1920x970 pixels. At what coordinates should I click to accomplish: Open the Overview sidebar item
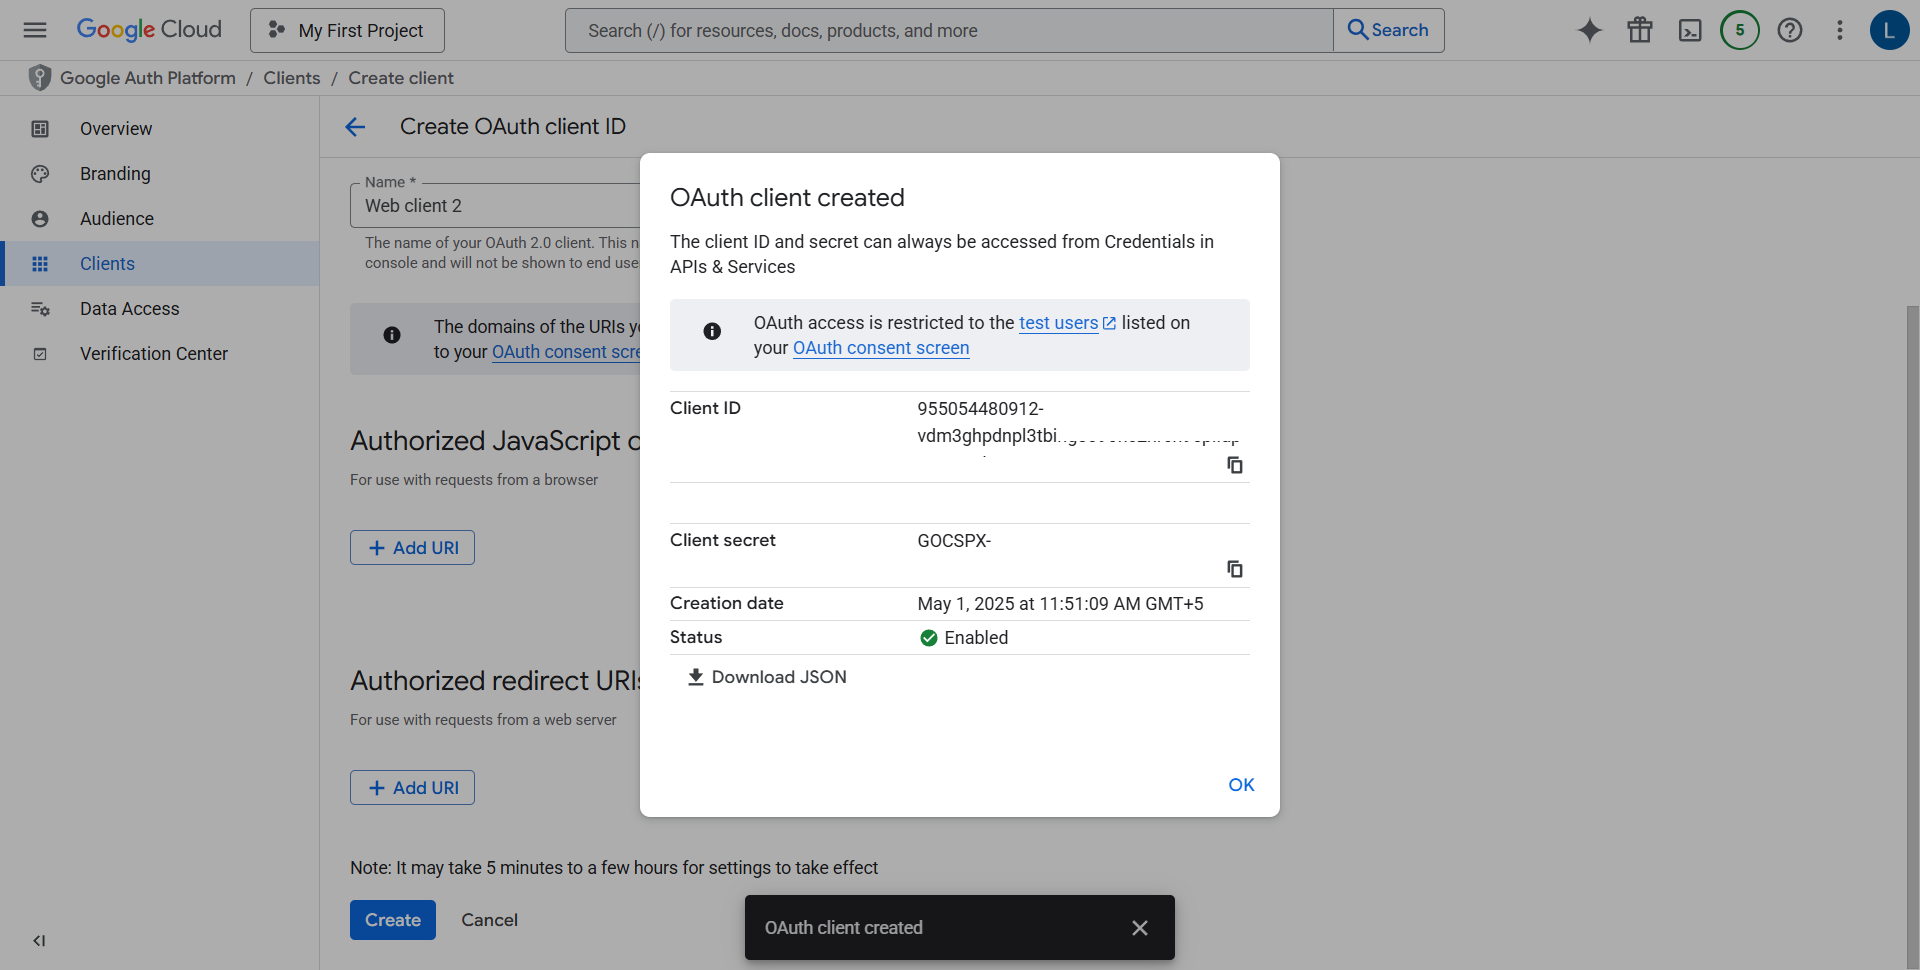(x=160, y=128)
